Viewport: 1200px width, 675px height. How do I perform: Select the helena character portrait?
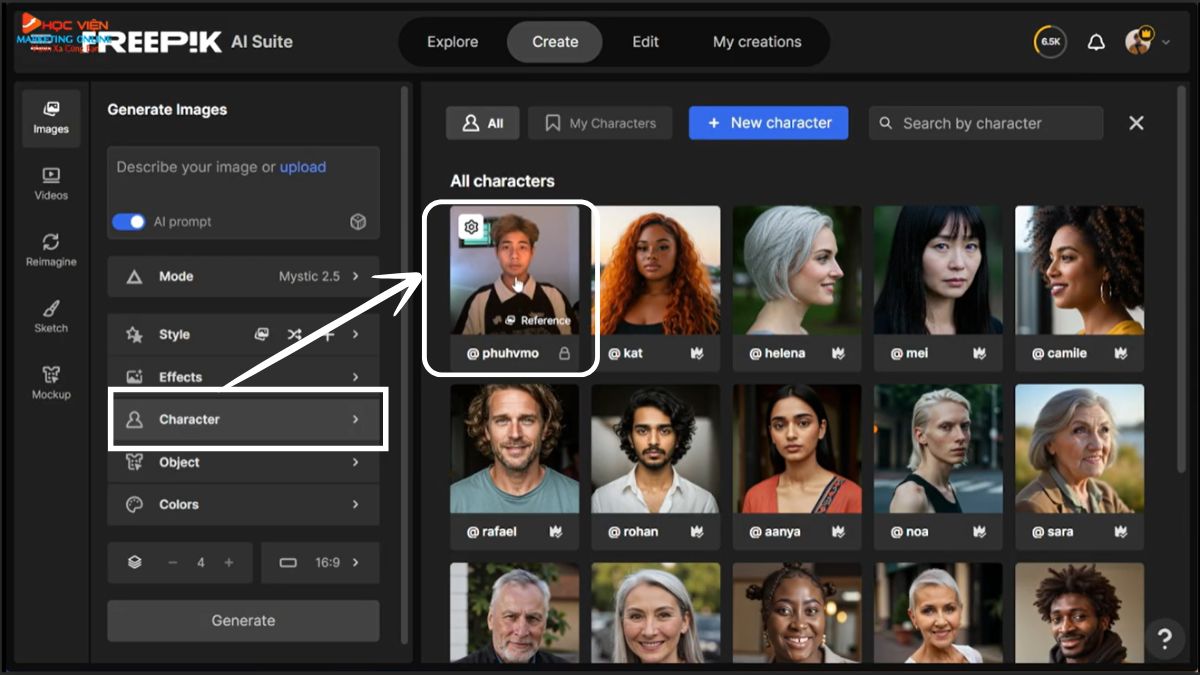pyautogui.click(x=797, y=270)
